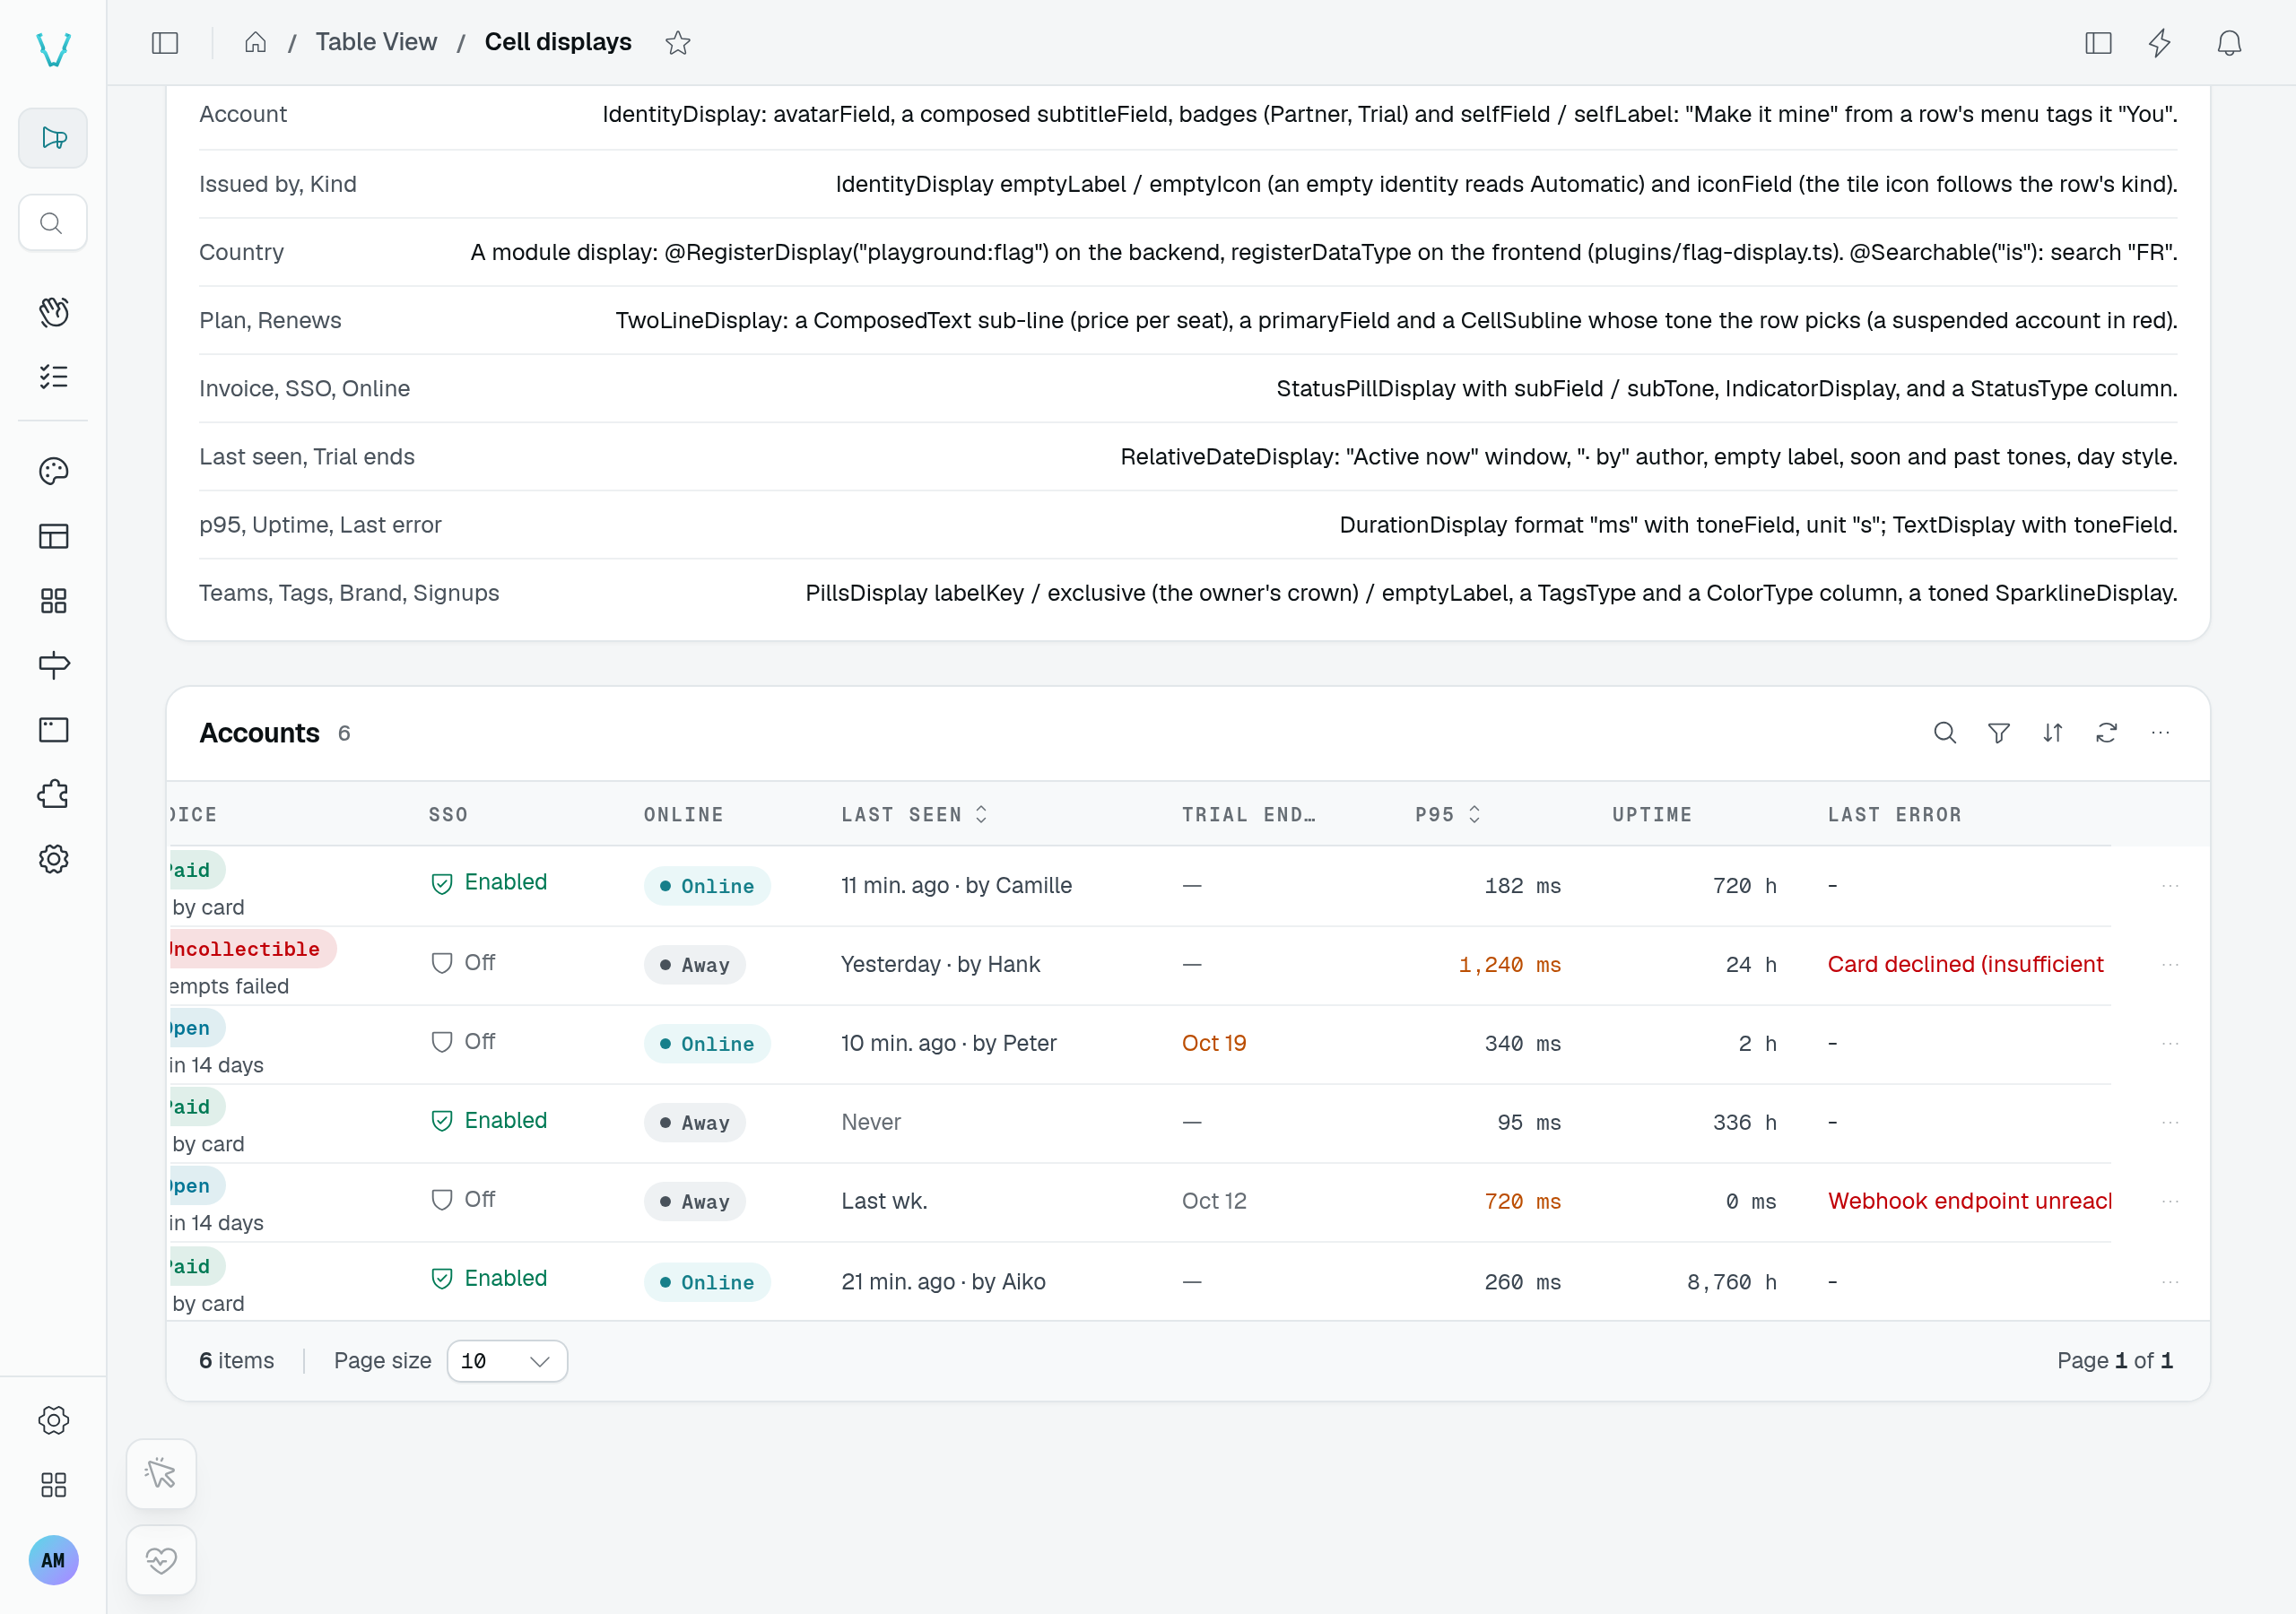Open row menu for Last wk. row
Viewport: 2296px width, 1614px height.
pos(2170,1202)
